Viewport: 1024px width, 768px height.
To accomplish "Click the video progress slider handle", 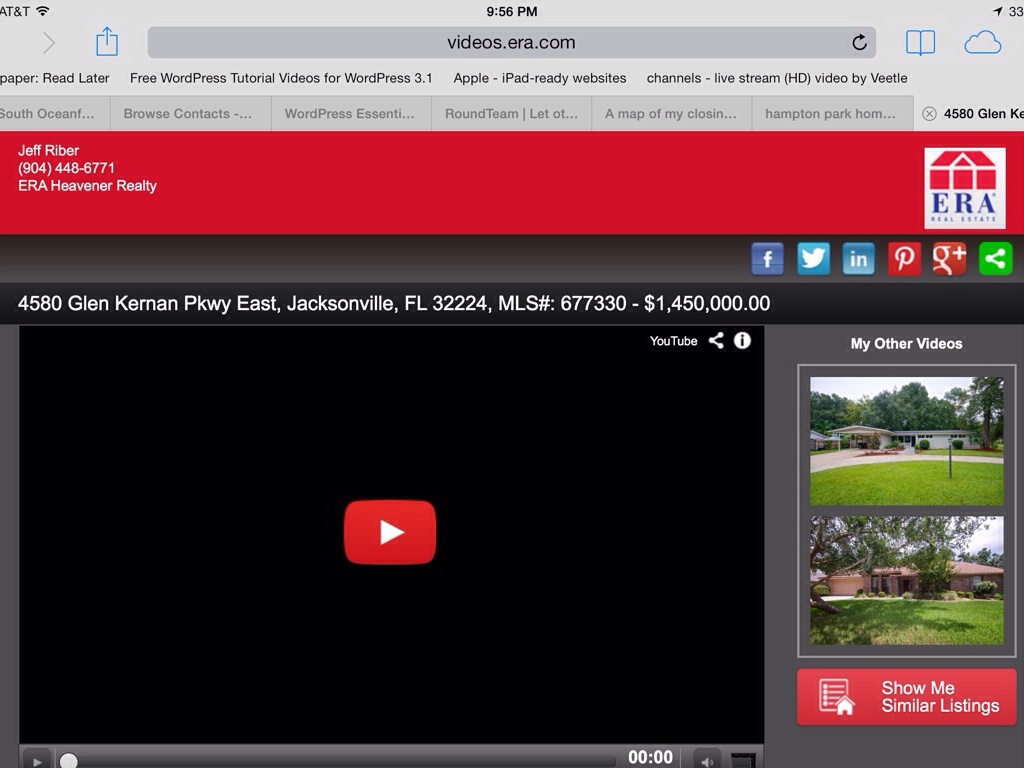I will [x=68, y=760].
